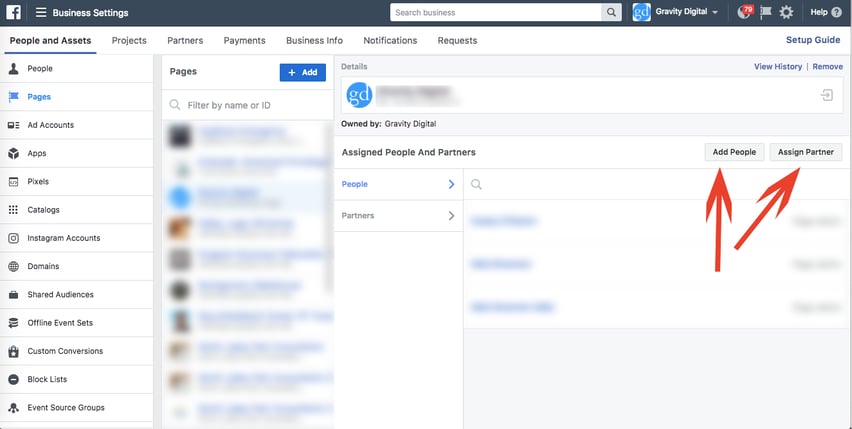This screenshot has width=852, height=429.
Task: Select the Instagram Accounts sidebar label
Action: pos(64,238)
